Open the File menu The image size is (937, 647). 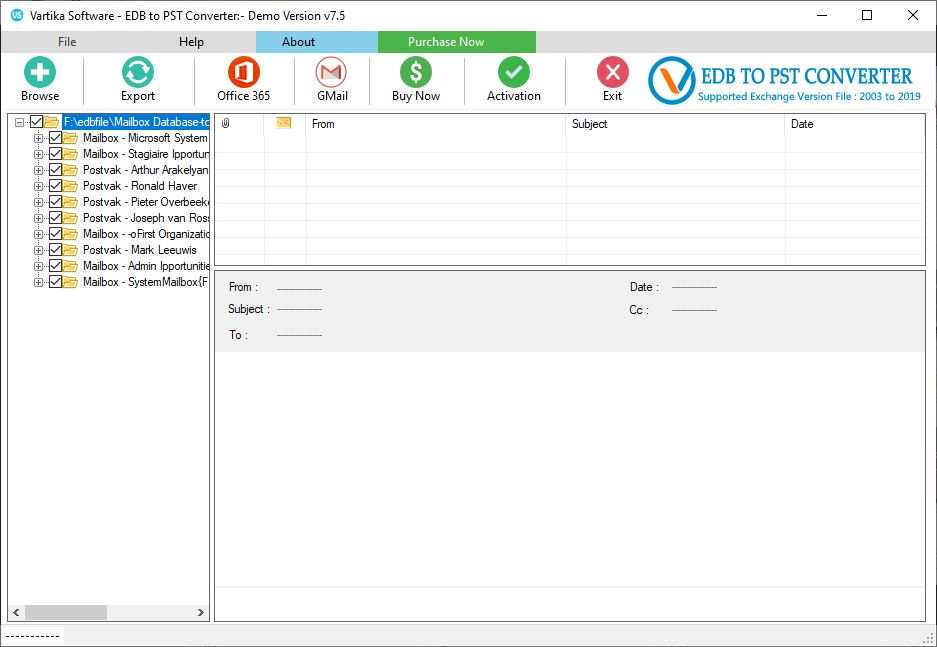coord(67,42)
